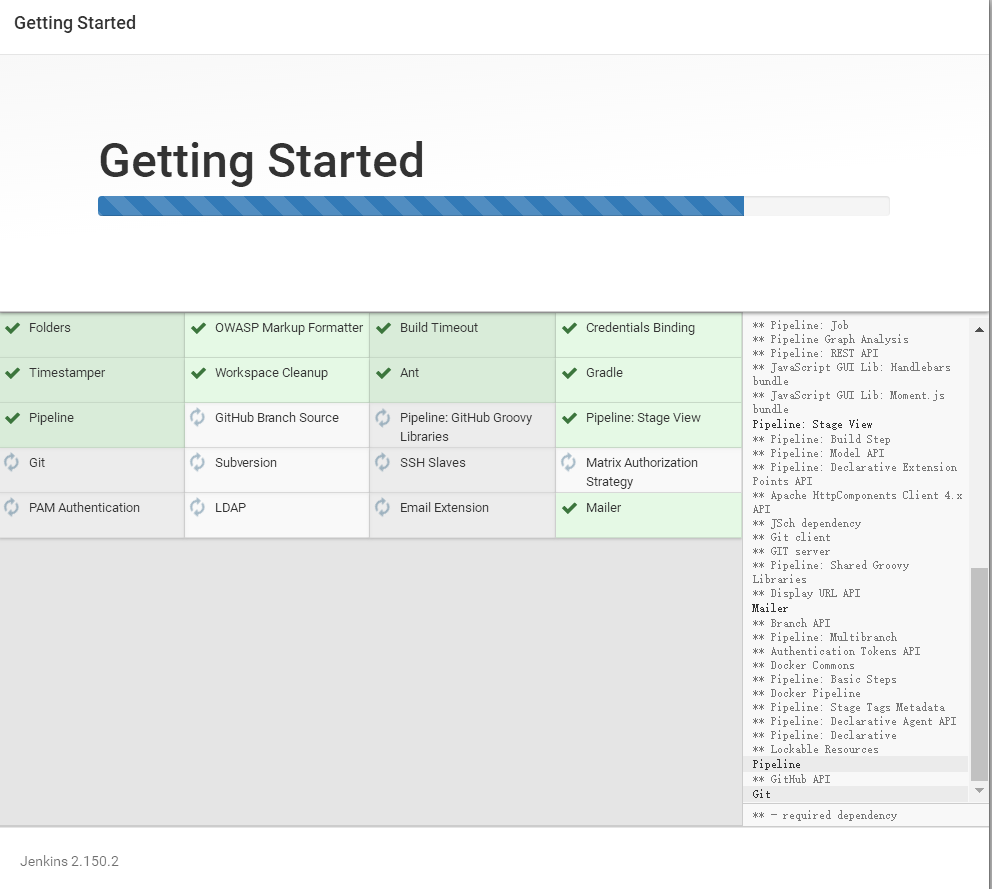Click the Mailer checkmark icon
This screenshot has height=889, width=992.
[569, 507]
